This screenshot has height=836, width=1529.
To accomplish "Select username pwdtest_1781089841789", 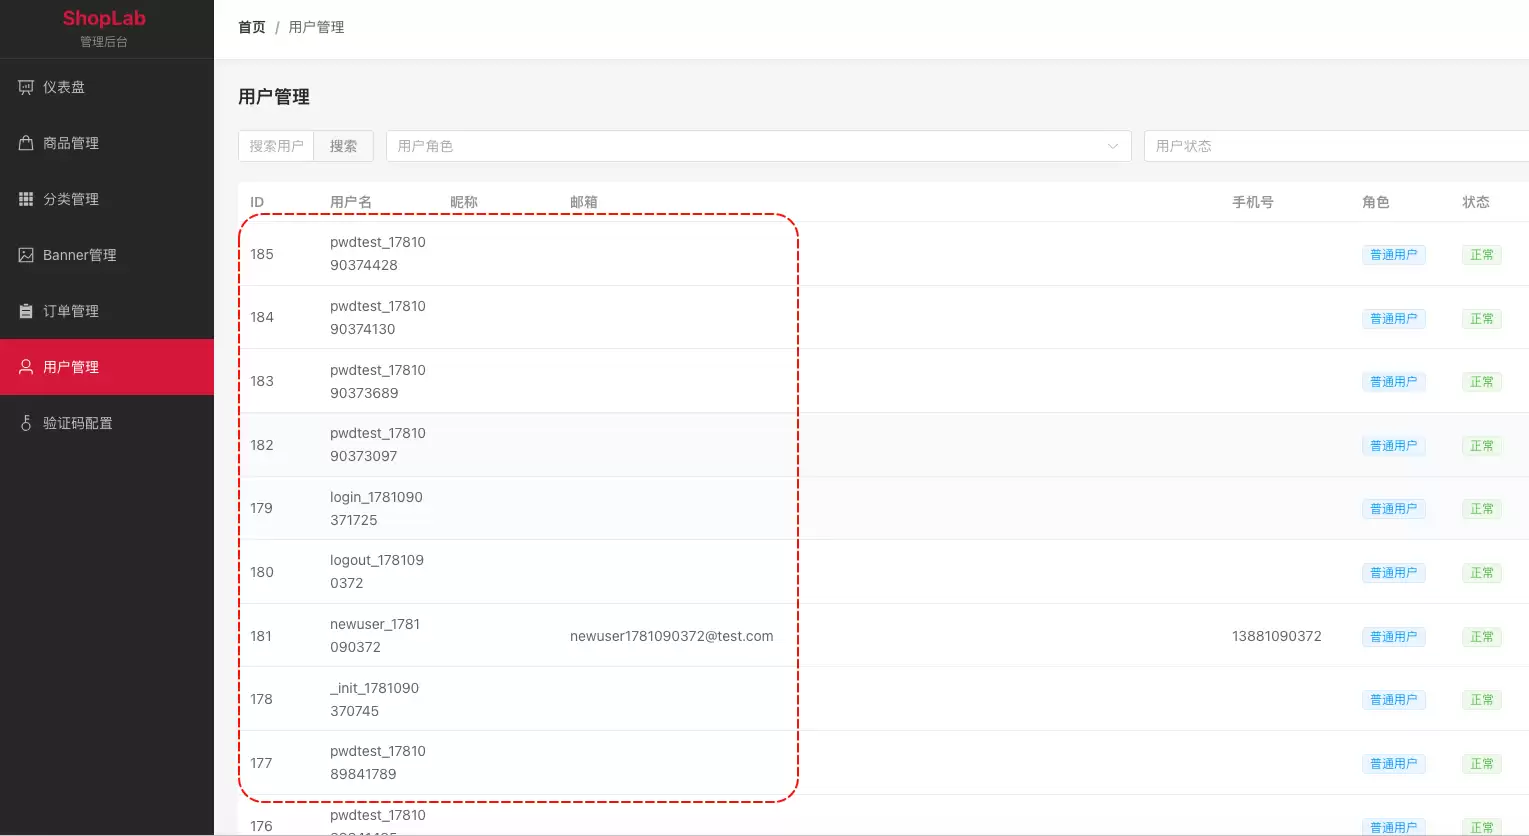I will [378, 763].
